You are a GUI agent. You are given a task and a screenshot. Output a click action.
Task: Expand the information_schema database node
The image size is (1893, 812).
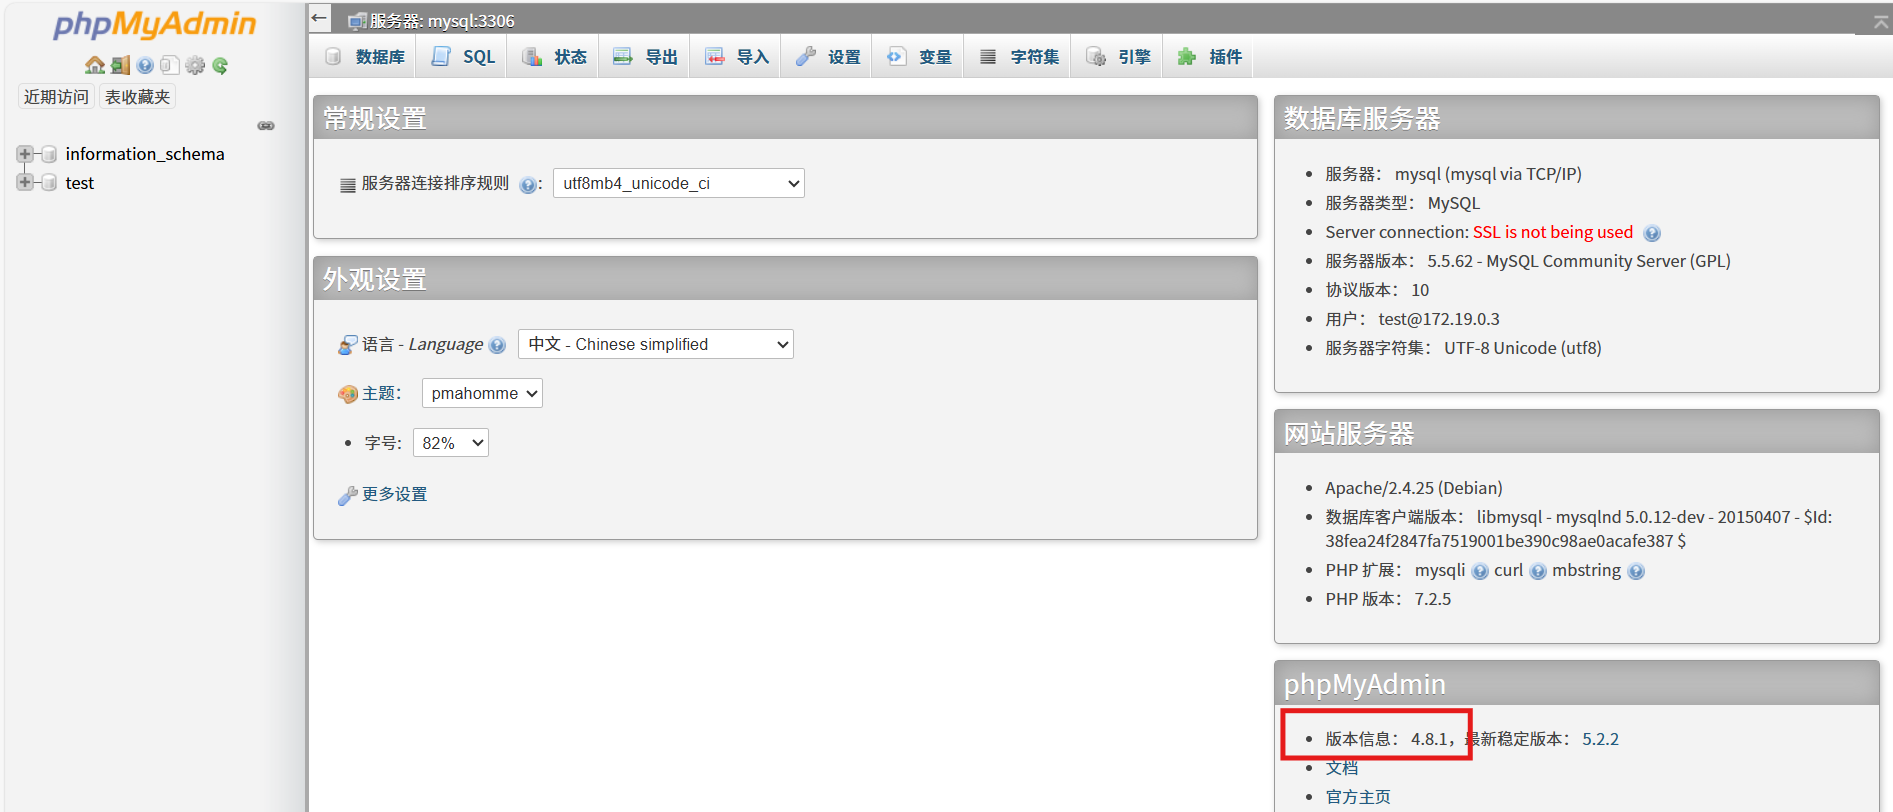click(x=25, y=154)
